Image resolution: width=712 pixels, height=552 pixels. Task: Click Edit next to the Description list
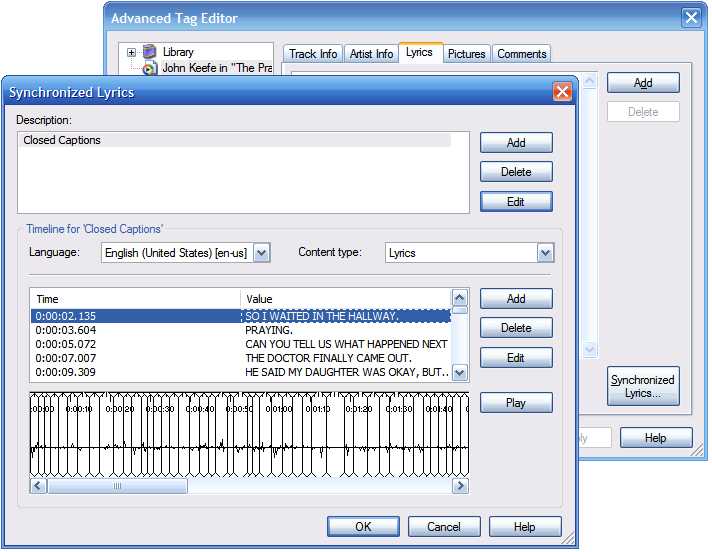516,201
